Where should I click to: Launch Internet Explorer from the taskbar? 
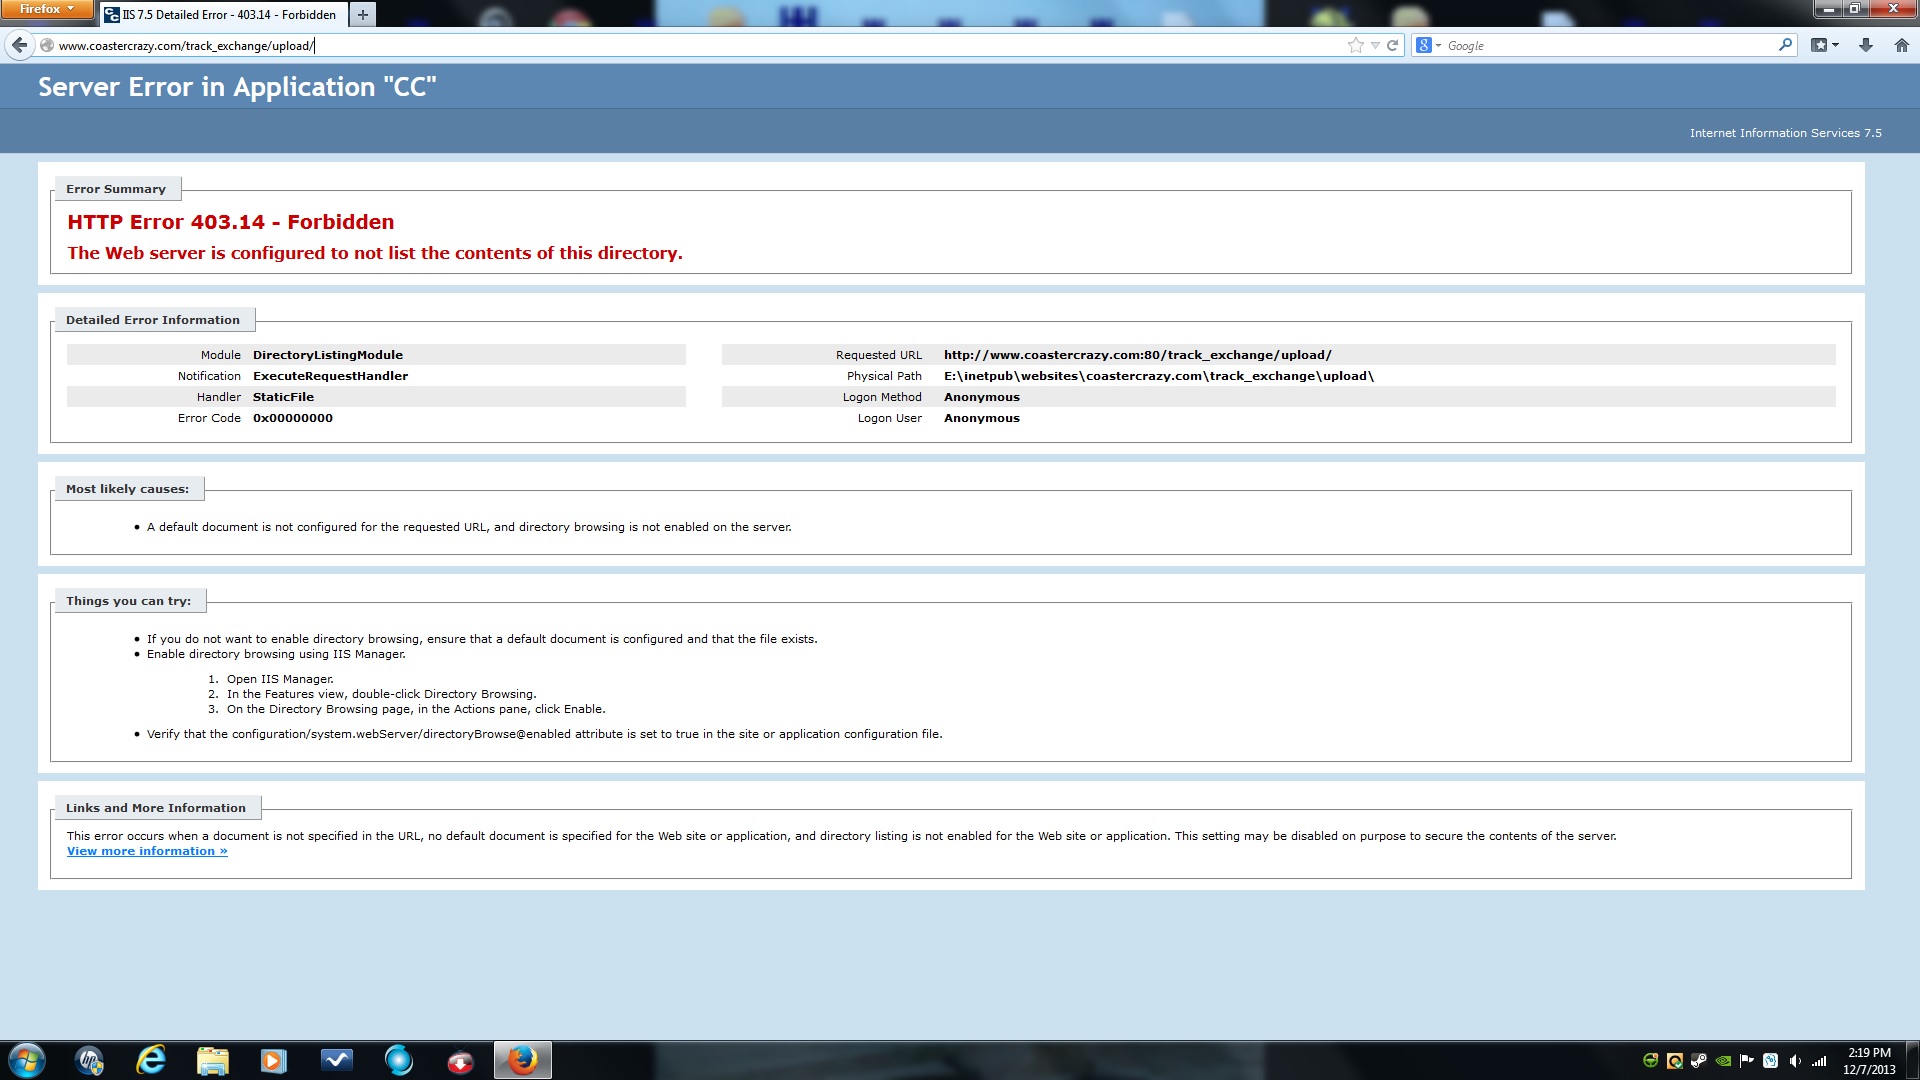[151, 1060]
